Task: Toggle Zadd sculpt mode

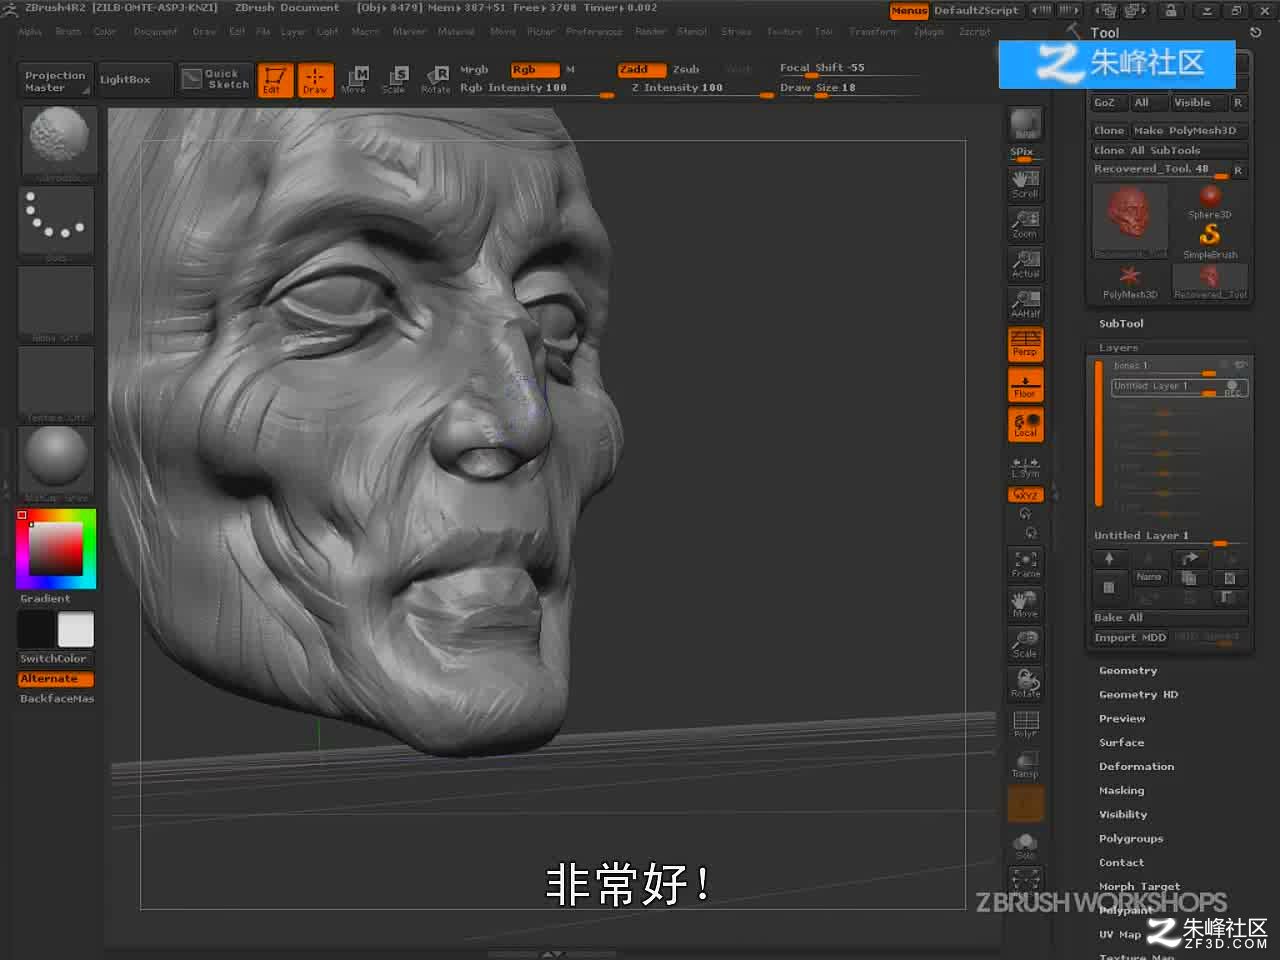Action: point(642,70)
